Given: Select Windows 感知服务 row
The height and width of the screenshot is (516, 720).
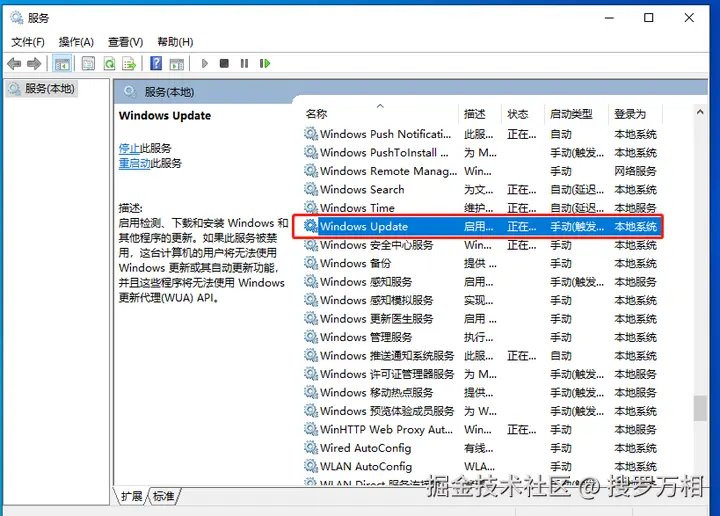Looking at the screenshot, I should [x=482, y=282].
